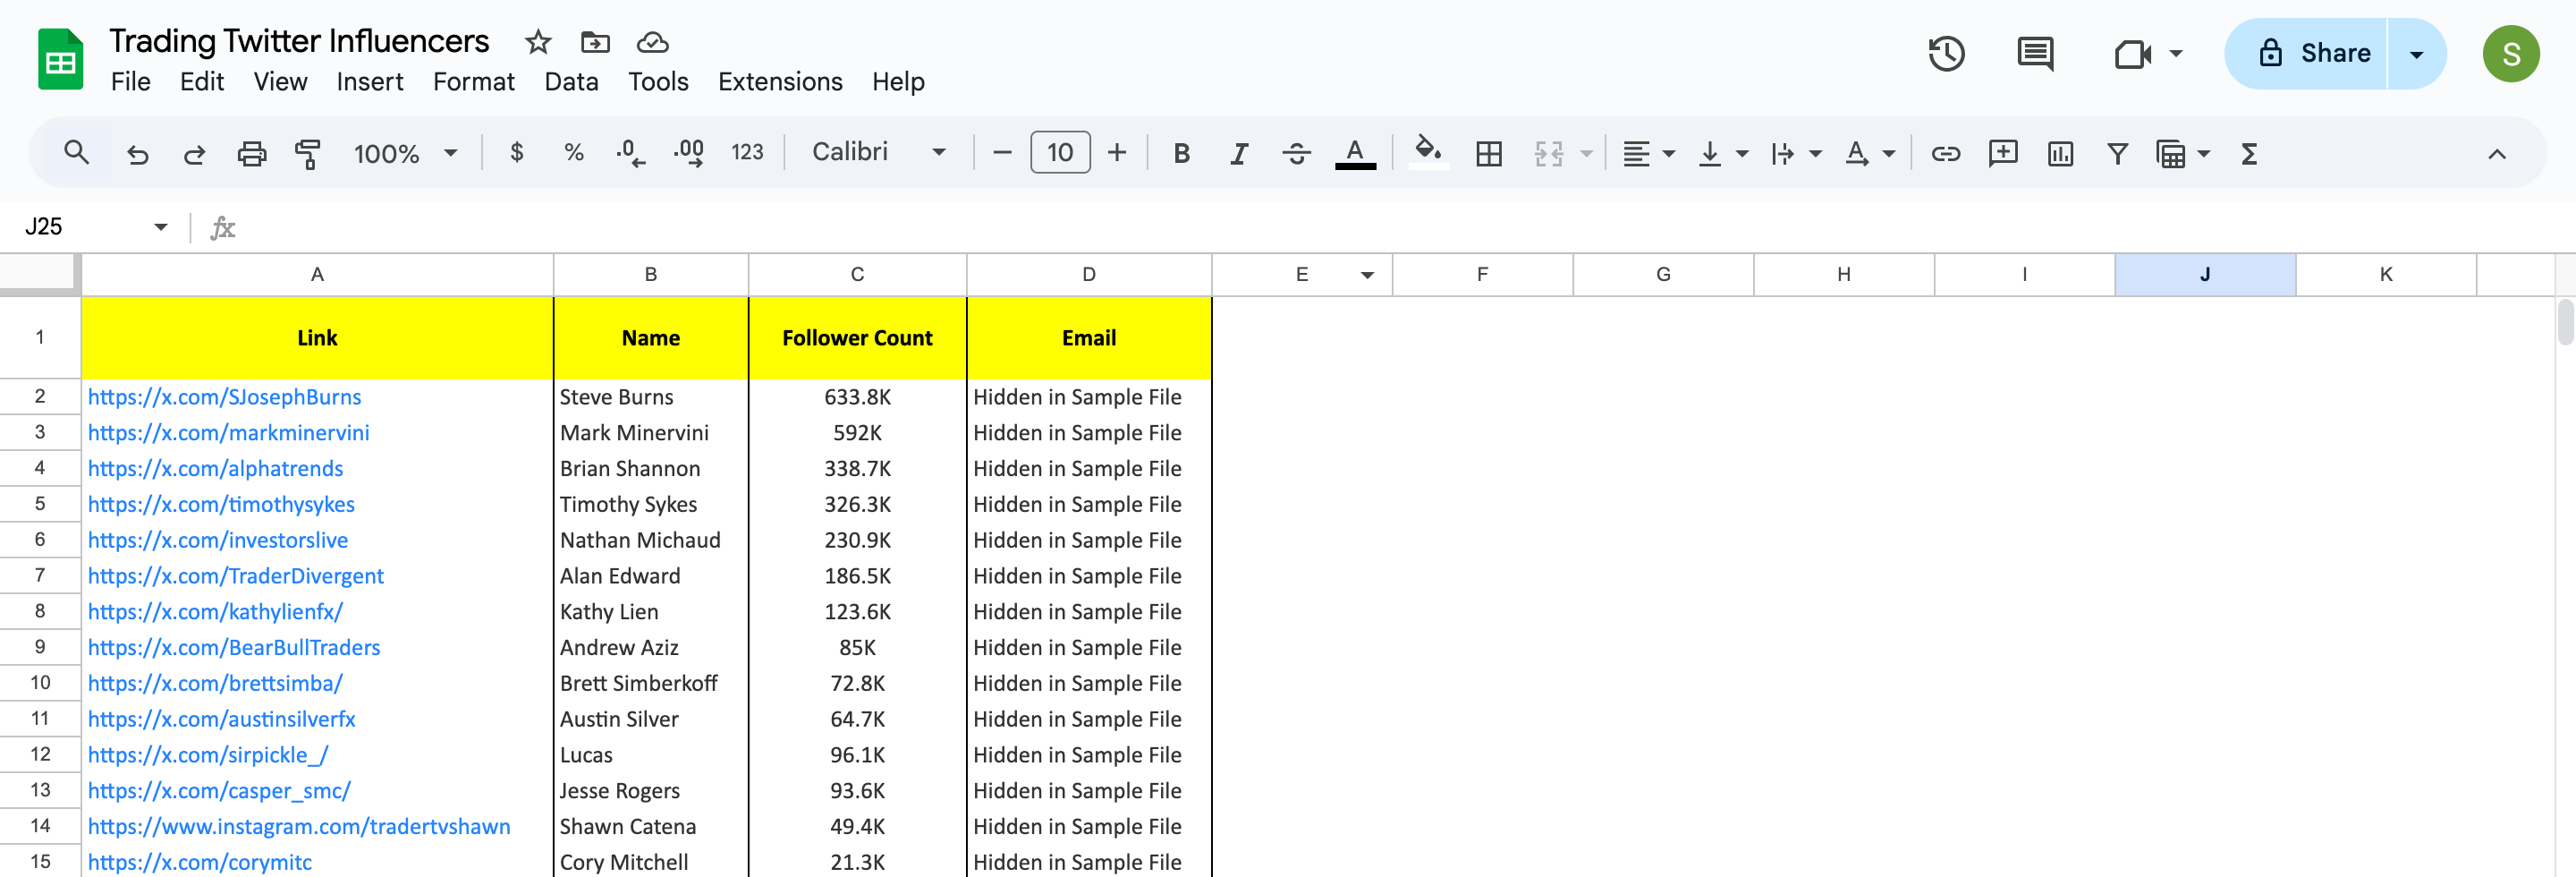This screenshot has width=2576, height=877.
Task: Print the spreadsheet
Action: (251, 153)
